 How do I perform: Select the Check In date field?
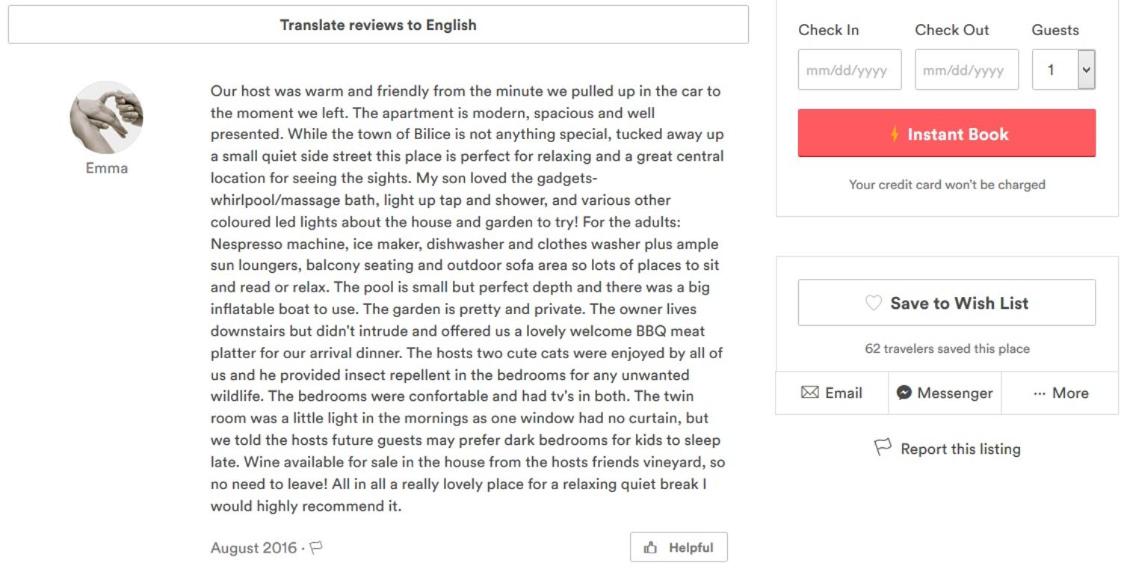tap(849, 69)
